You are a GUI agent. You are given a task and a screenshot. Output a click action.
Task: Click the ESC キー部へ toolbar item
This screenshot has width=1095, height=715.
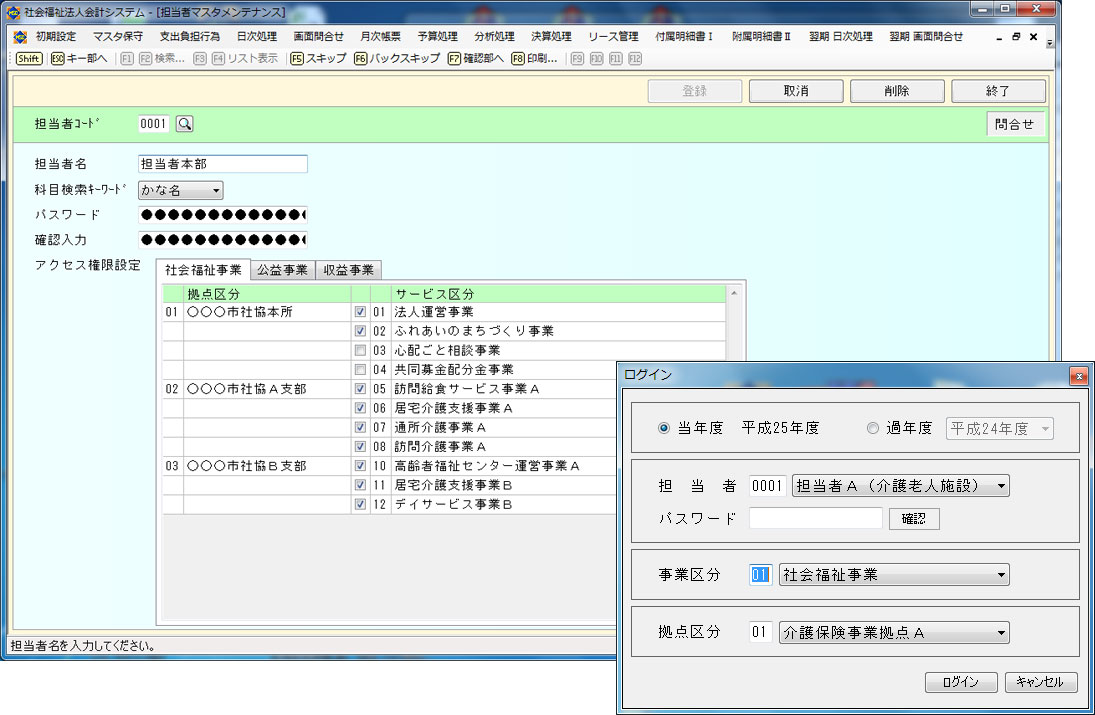point(79,59)
